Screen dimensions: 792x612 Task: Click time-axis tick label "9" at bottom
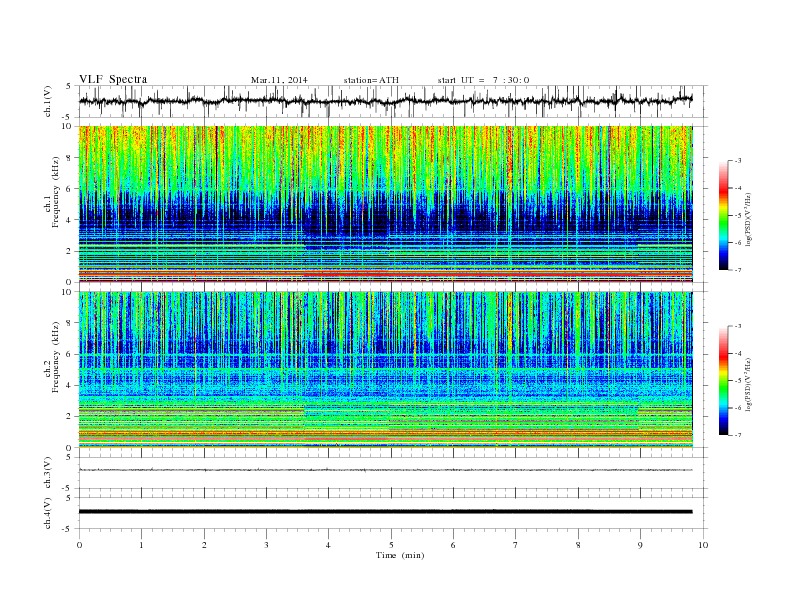(640, 545)
